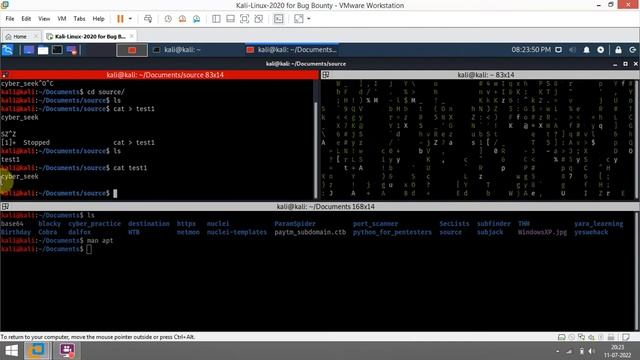This screenshot has height=360, width=640.
Task: Open the Help menu
Action: coord(98,19)
